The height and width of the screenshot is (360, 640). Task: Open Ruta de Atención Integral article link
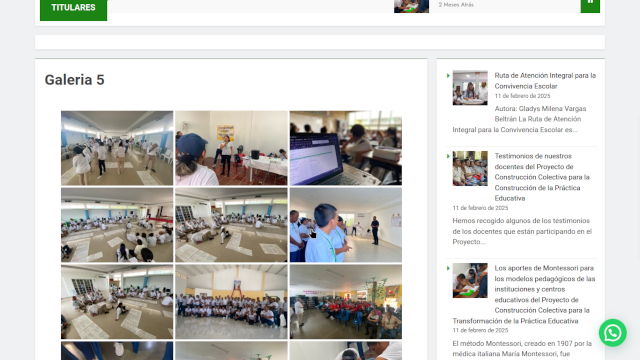[x=545, y=81]
